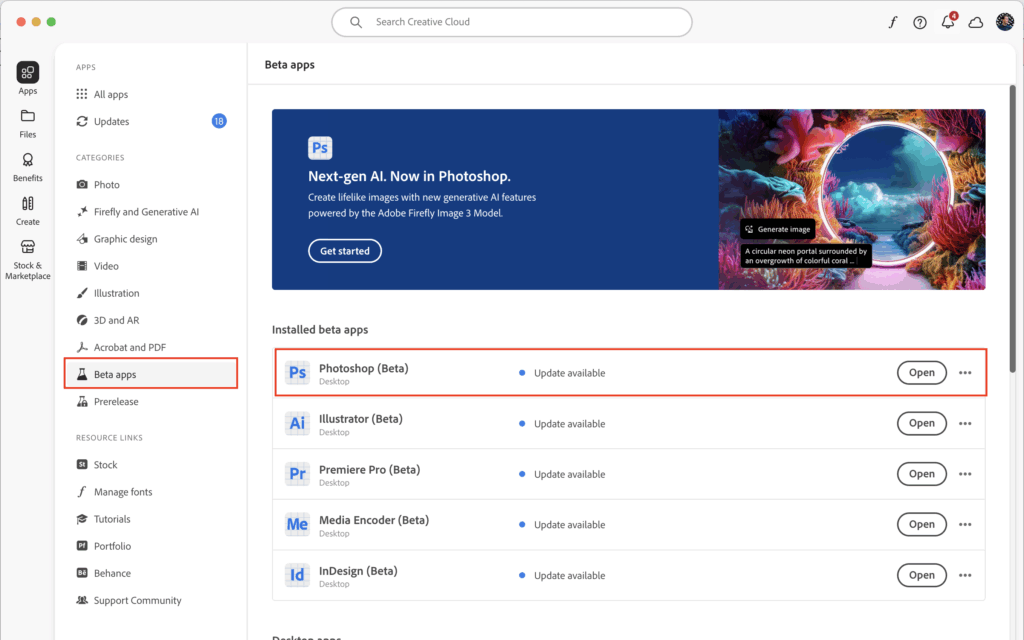
Task: Click Get started button in banner
Action: pos(345,251)
